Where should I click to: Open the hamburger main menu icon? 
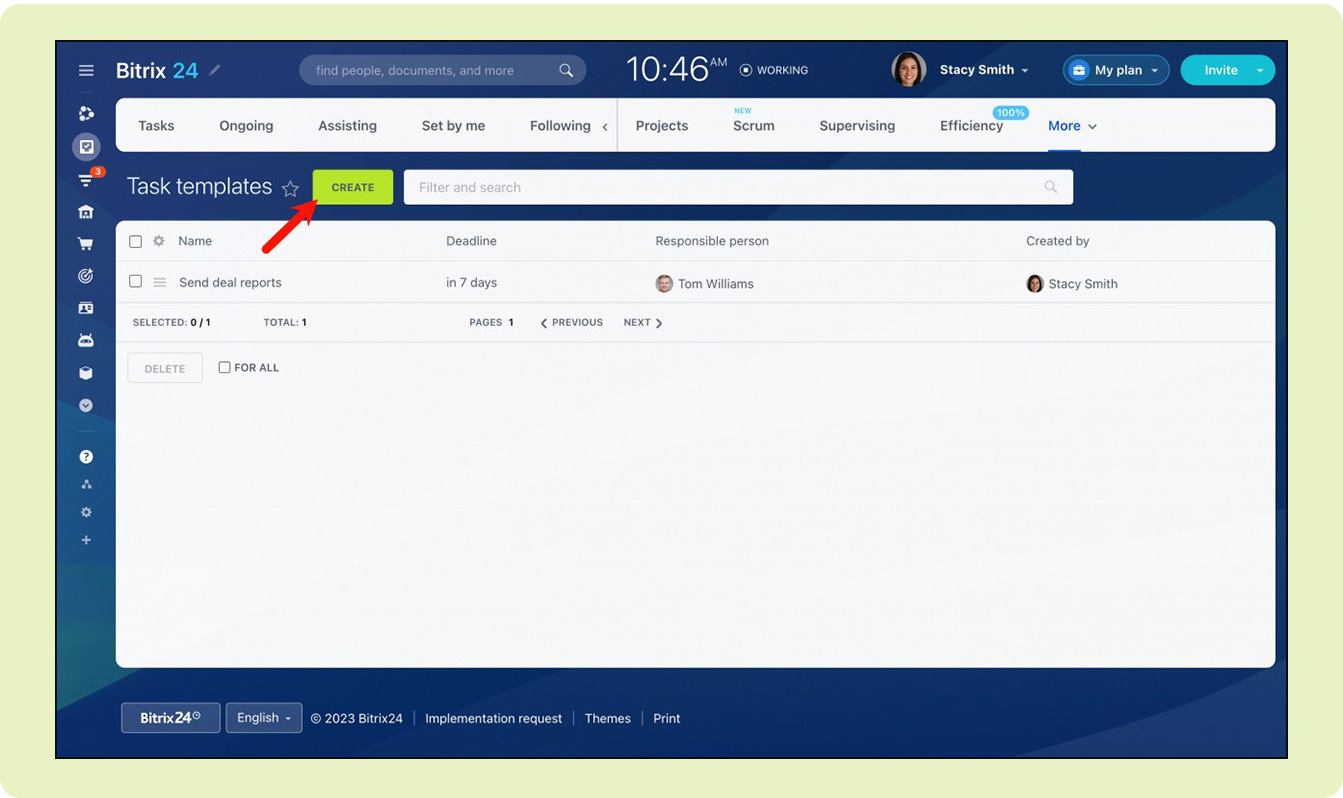[x=86, y=71]
